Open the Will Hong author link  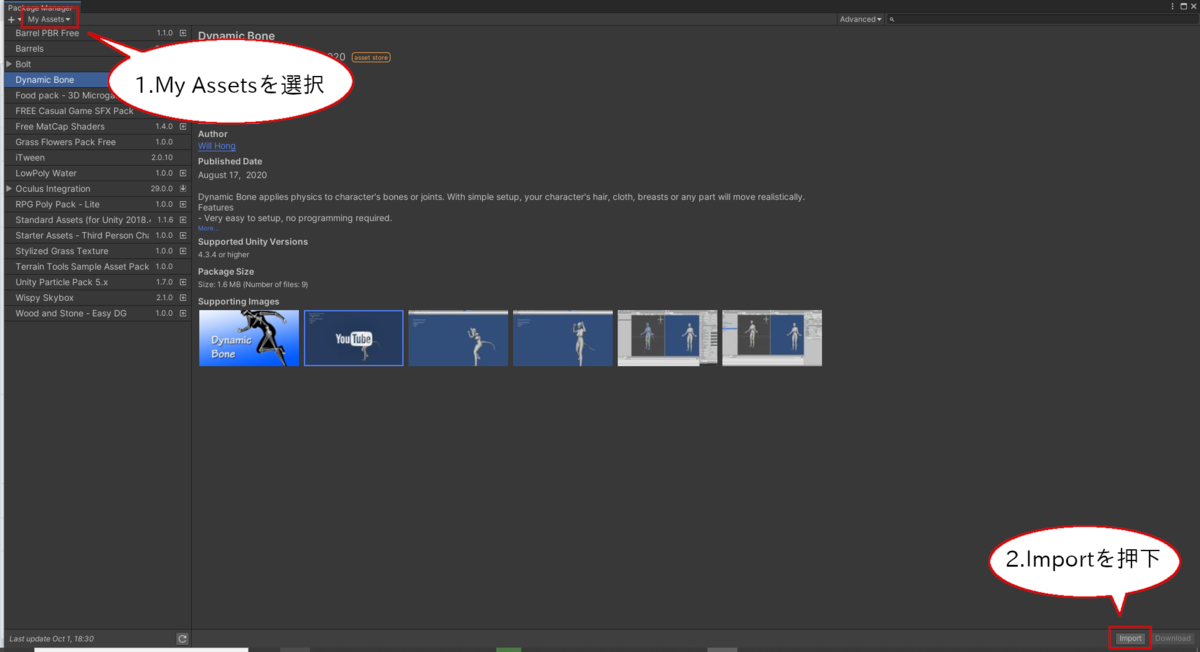pos(217,146)
